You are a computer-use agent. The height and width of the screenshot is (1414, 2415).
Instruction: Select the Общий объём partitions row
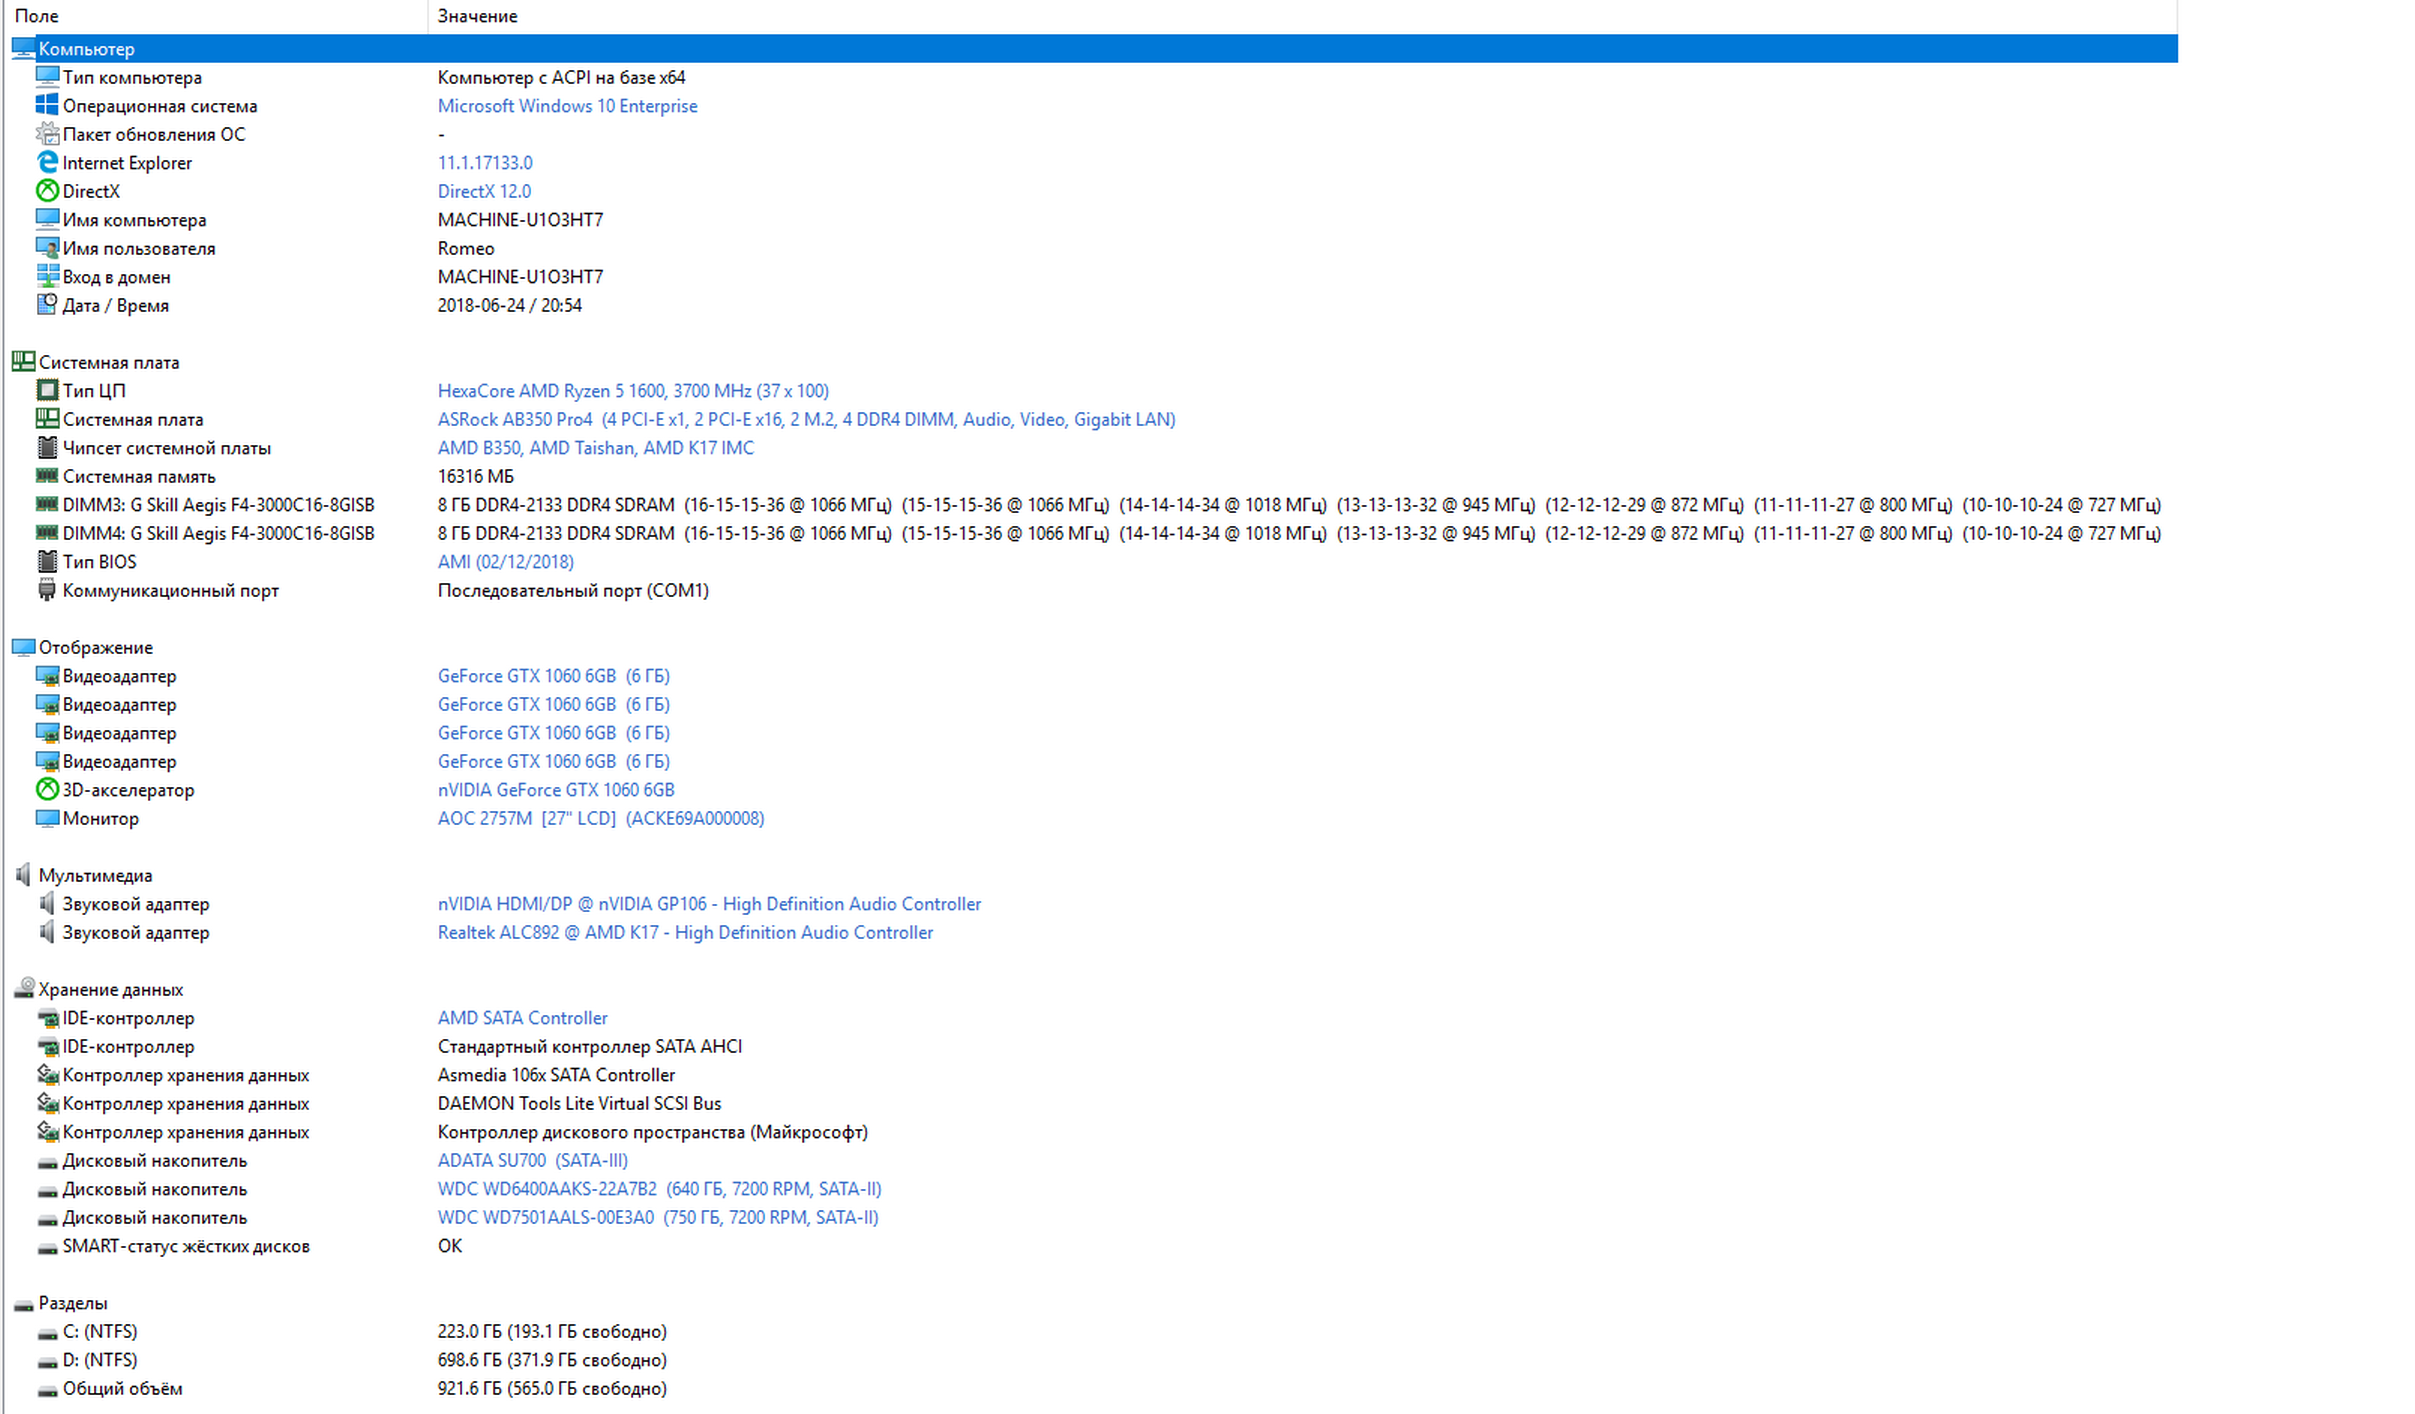pos(122,1388)
